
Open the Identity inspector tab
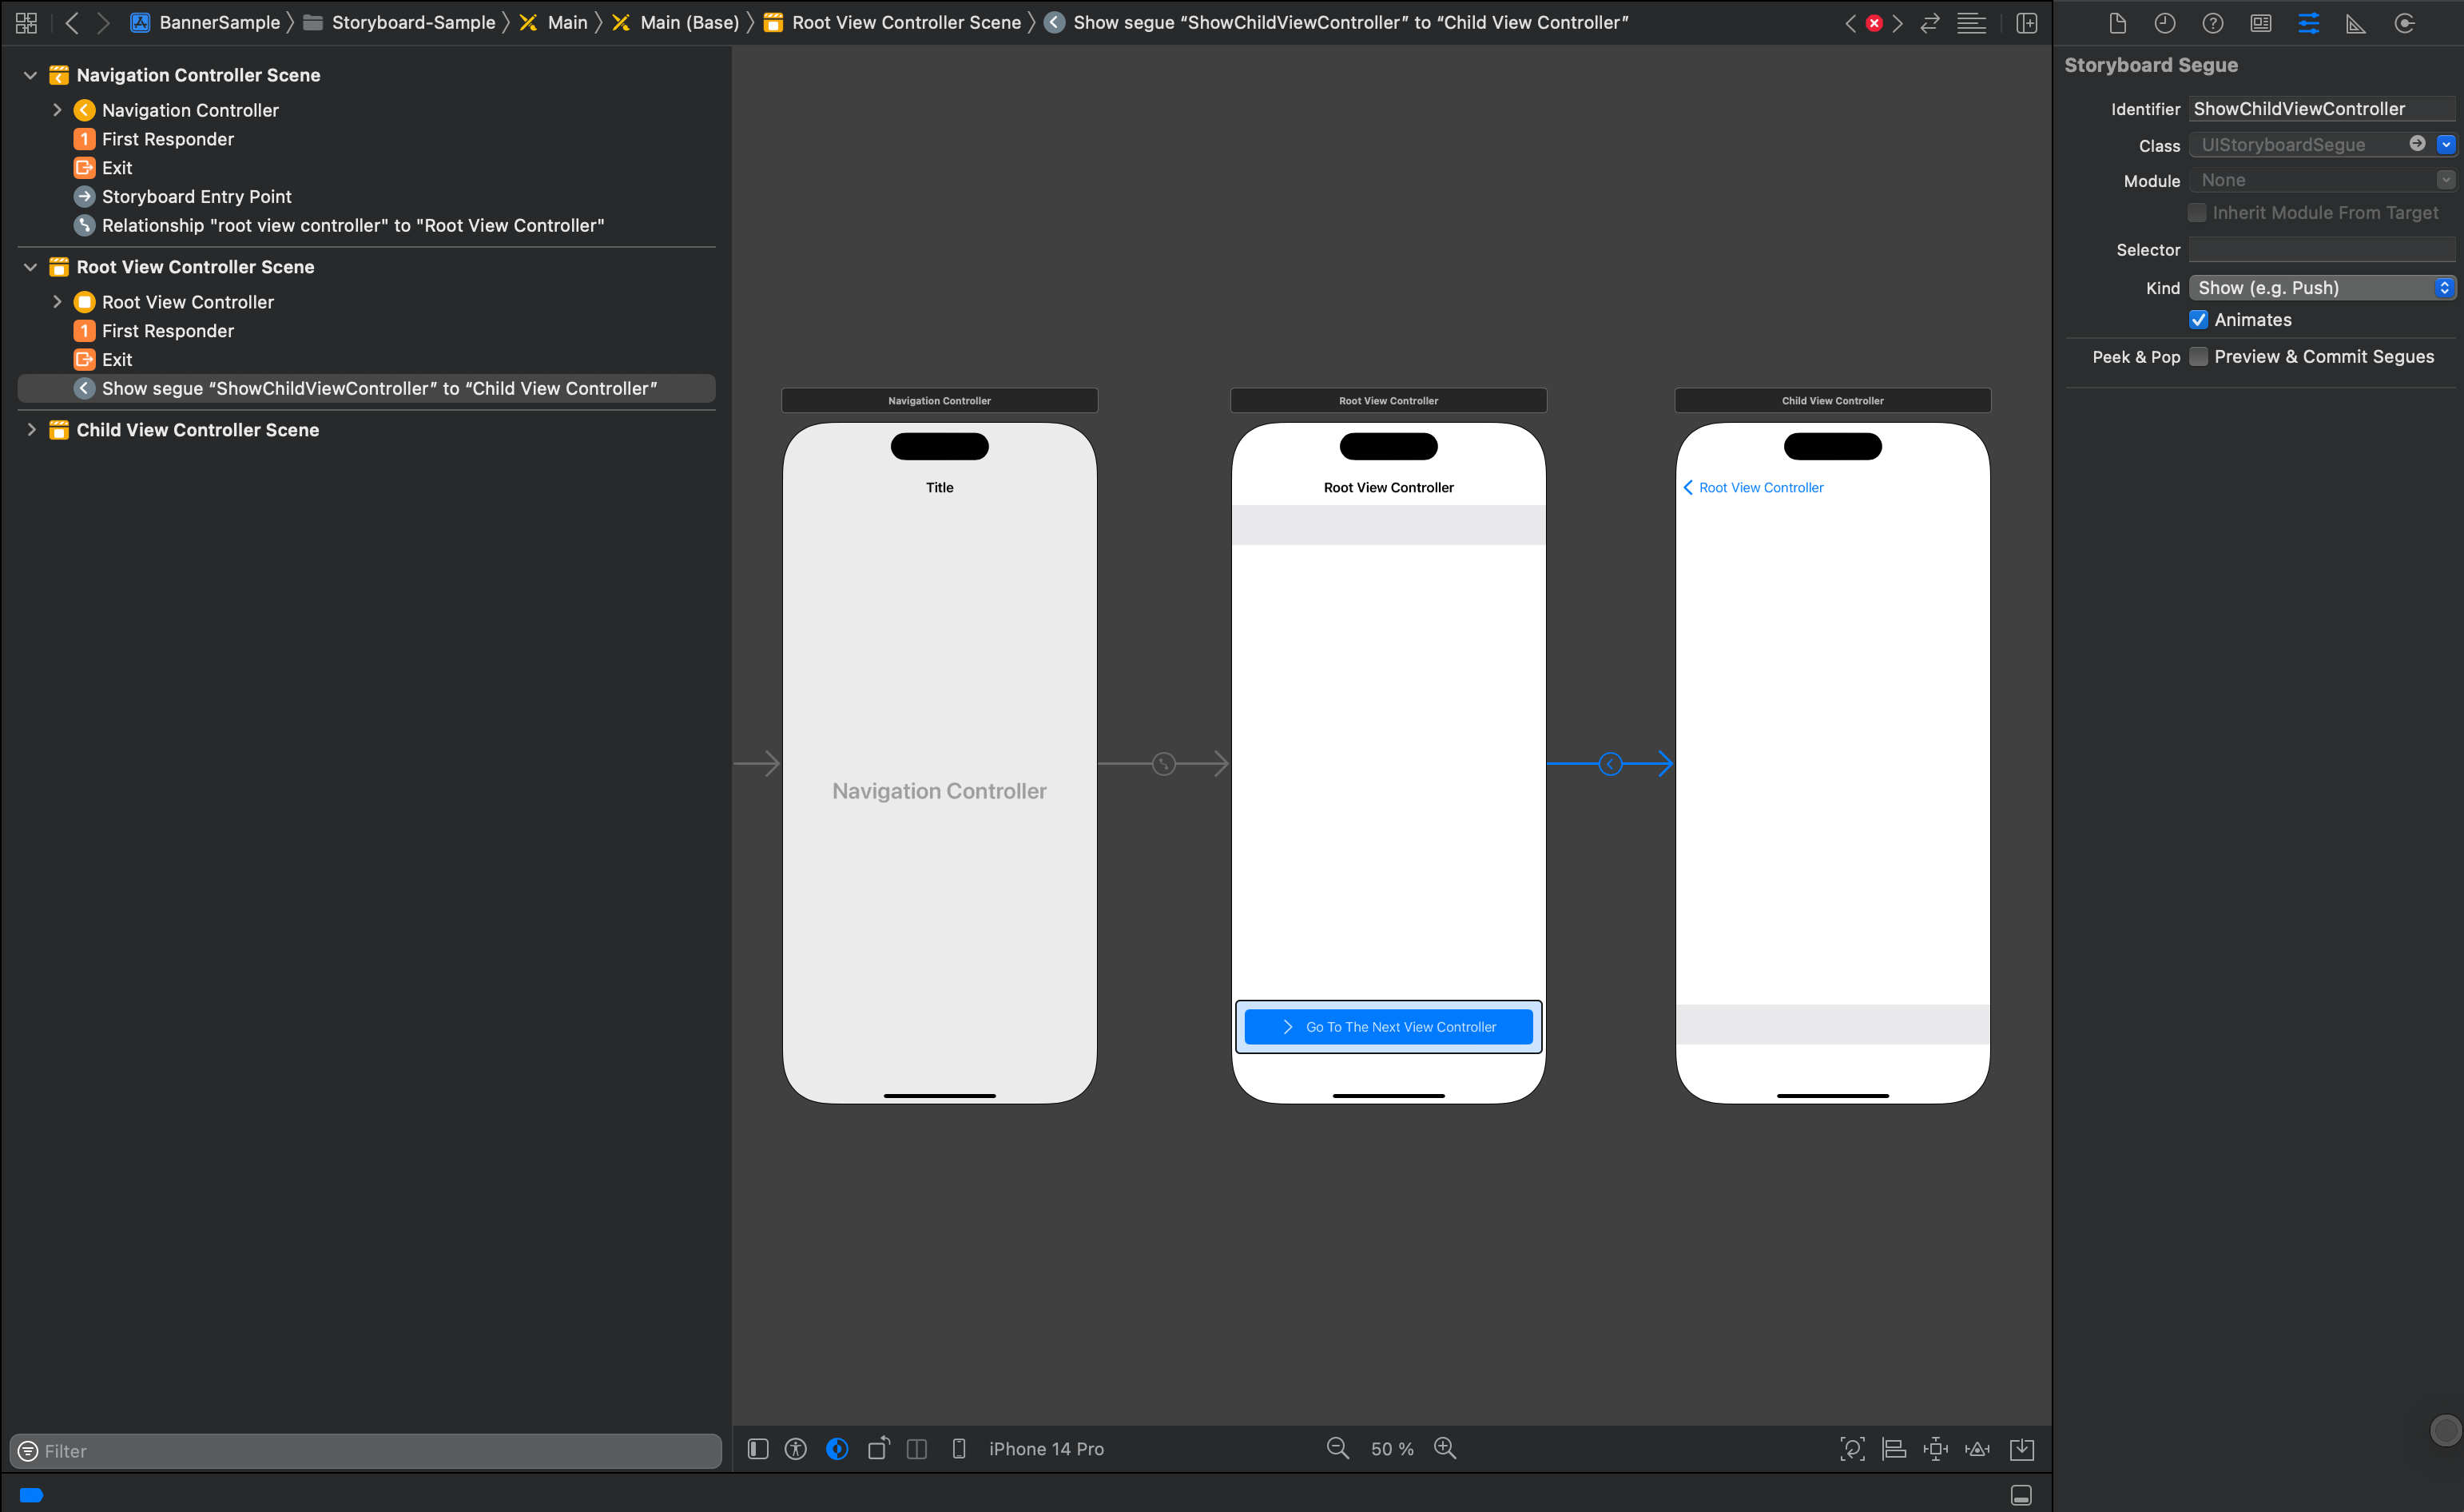pyautogui.click(x=2260, y=23)
